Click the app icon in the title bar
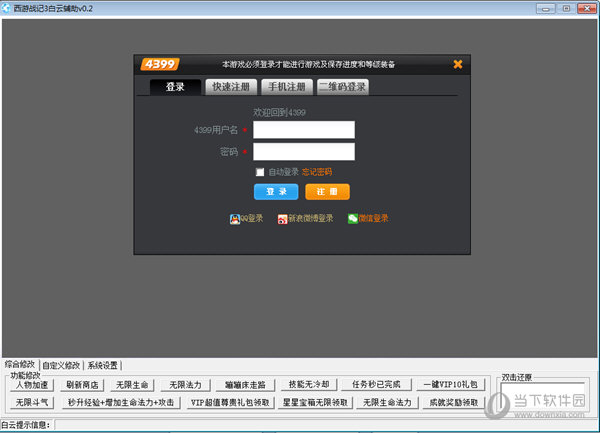Screen dimensions: 600x433 6,8
